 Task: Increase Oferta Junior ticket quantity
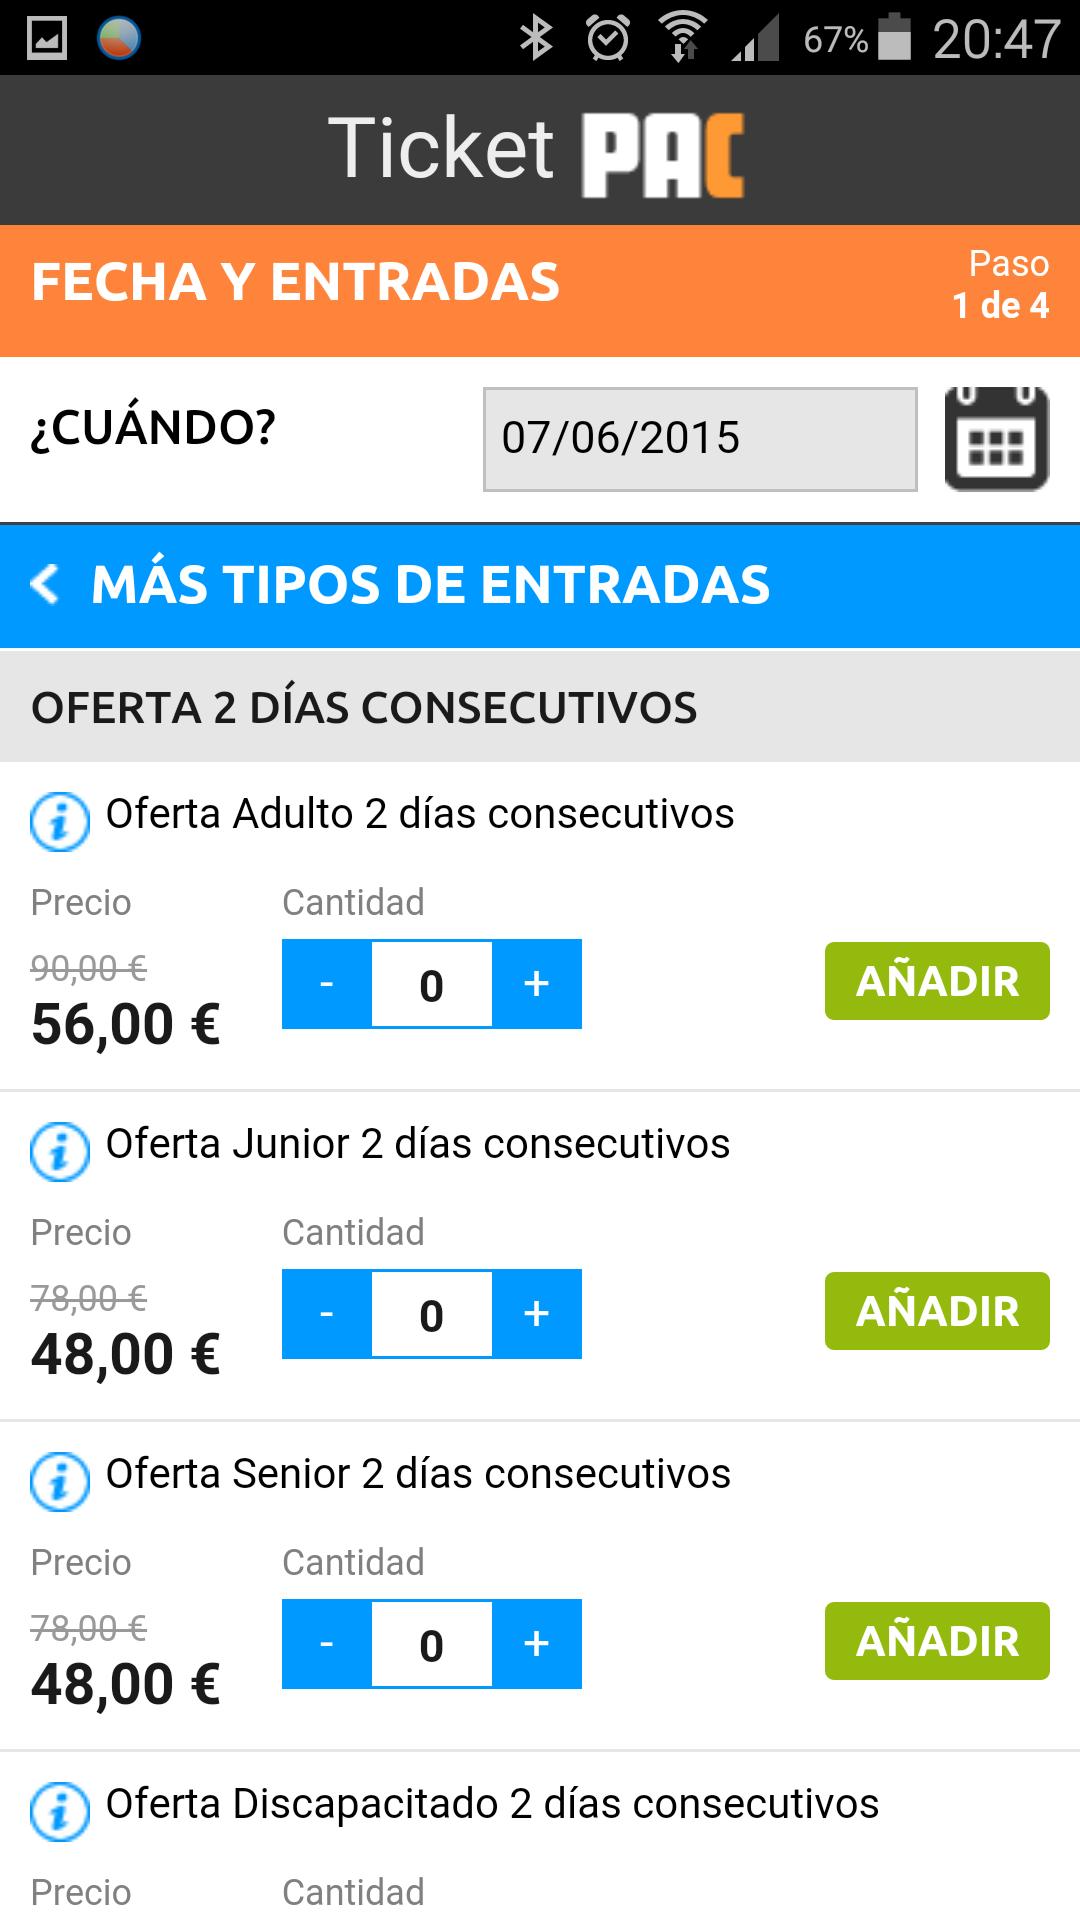coord(537,1314)
